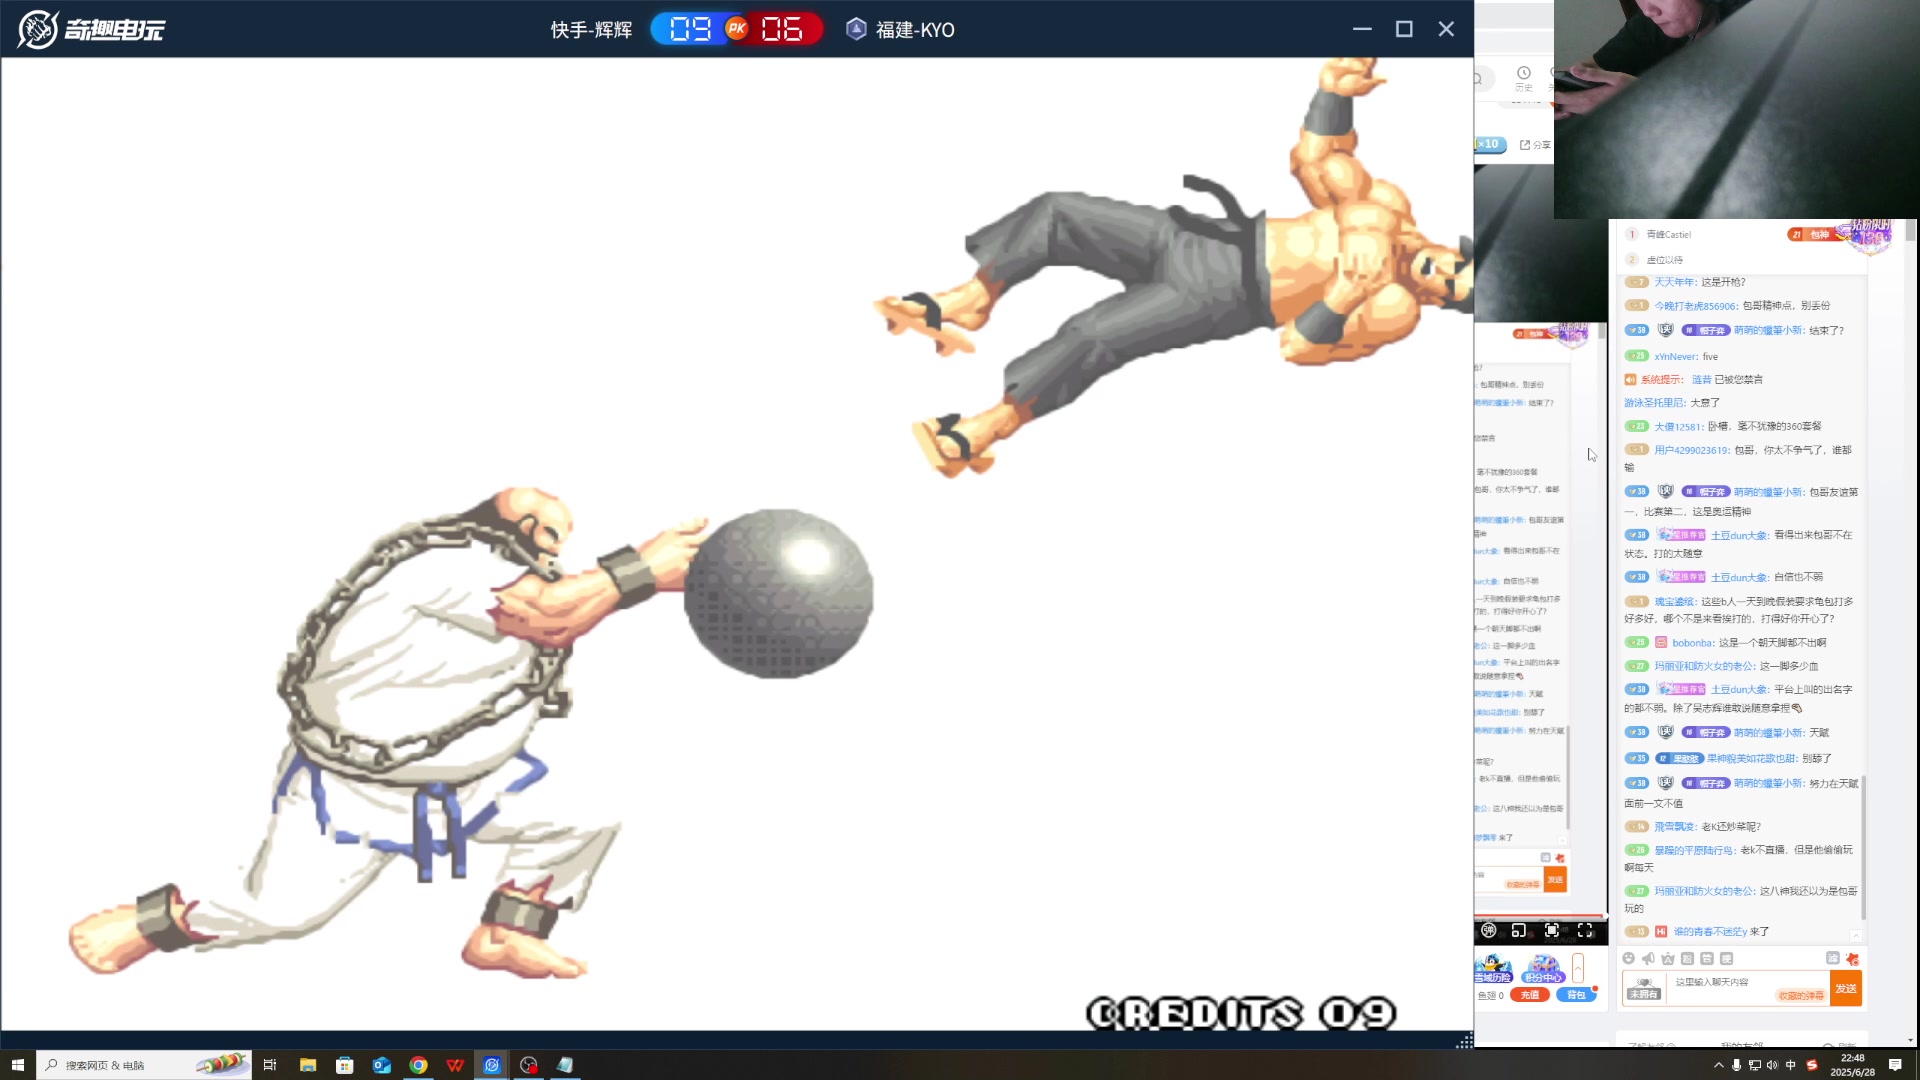Screen dimensions: 1920x1080
Task: Click the megaphone horn icon in chat toolbar
Action: (1648, 958)
